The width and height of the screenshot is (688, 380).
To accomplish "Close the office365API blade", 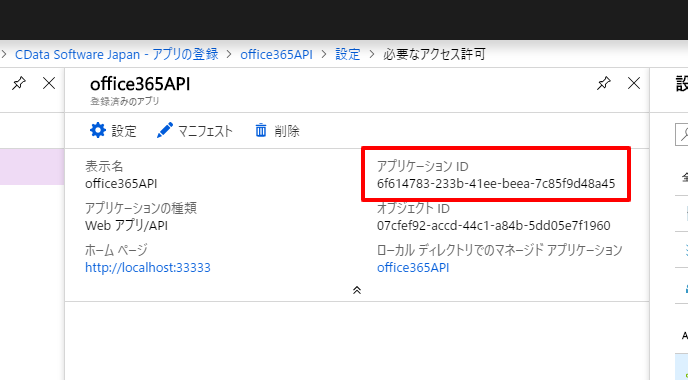I will [634, 83].
